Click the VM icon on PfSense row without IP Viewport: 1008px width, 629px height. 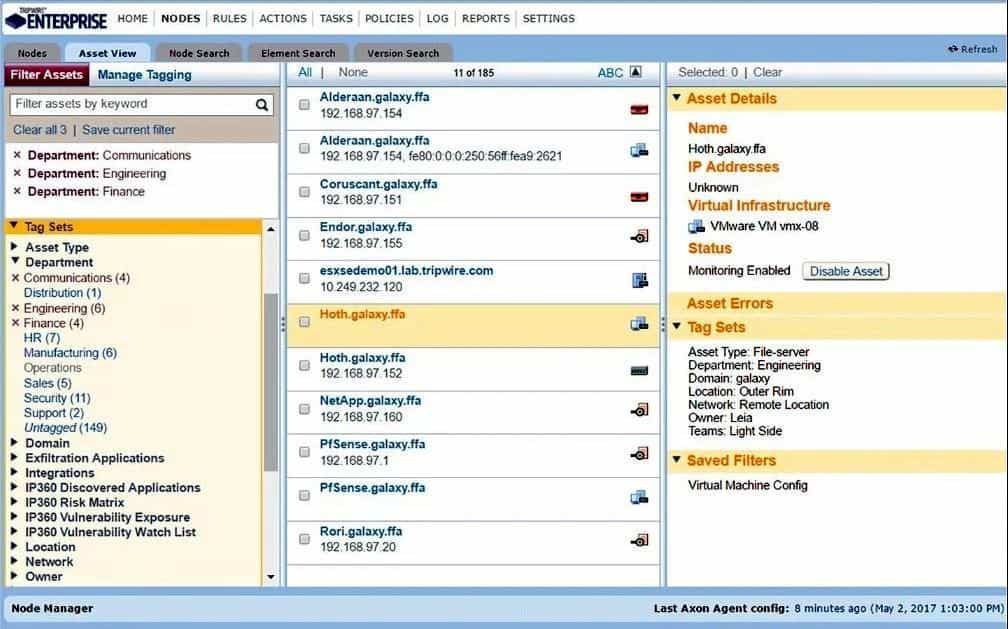639,497
